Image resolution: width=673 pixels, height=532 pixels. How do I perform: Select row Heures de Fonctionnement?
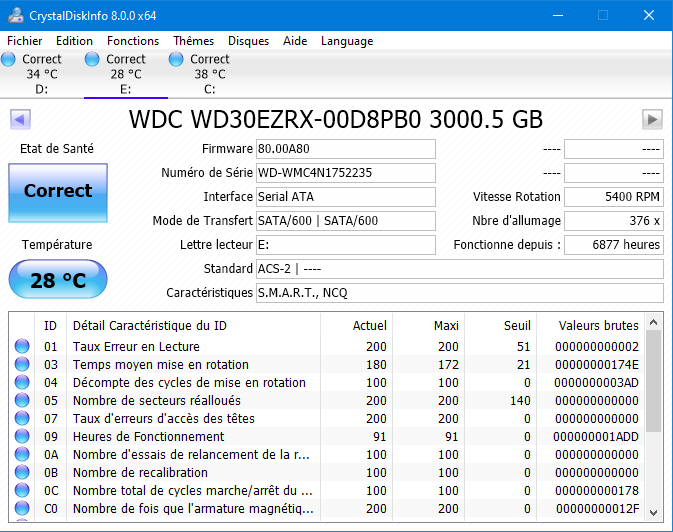click(327, 436)
